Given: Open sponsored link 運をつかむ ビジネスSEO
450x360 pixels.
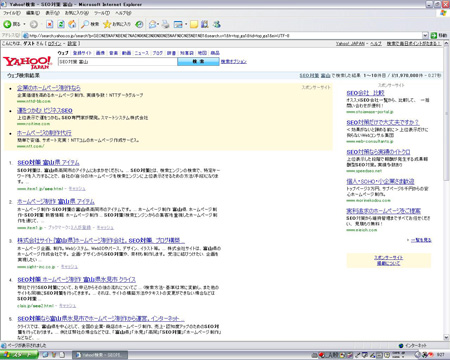Looking at the screenshot, I should click(x=45, y=111).
